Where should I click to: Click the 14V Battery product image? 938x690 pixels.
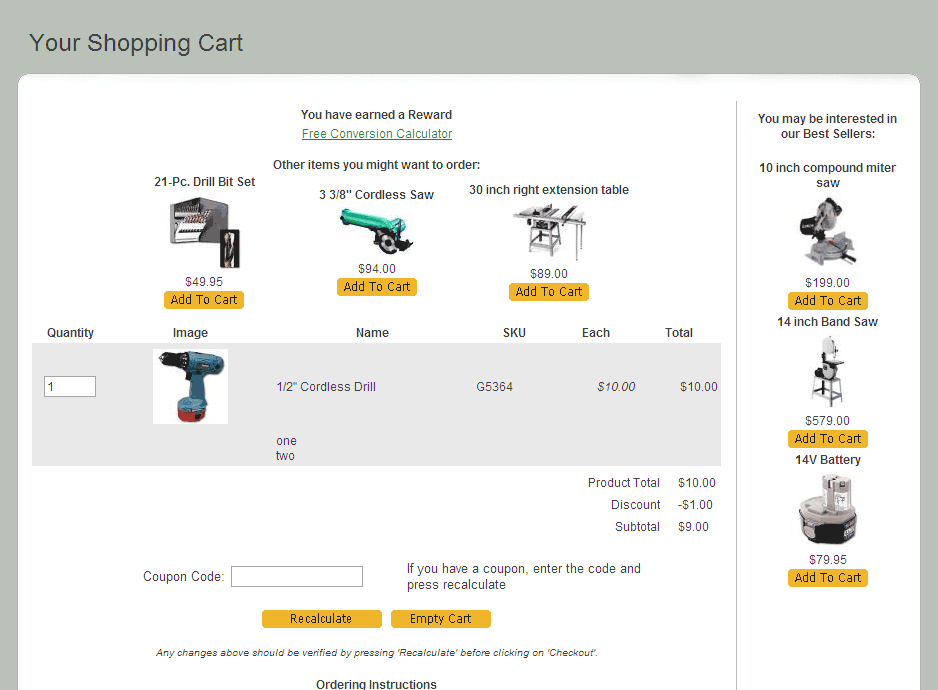(x=827, y=510)
